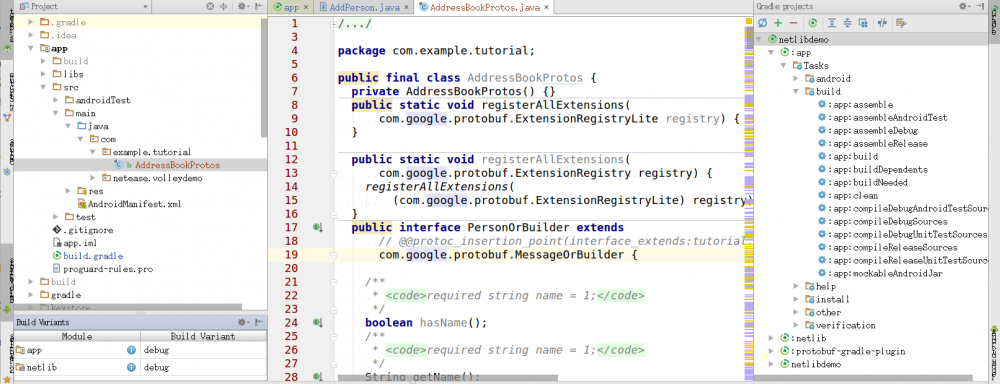Image resolution: width=1000 pixels, height=384 pixels.
Task: Expand the androidTest folder
Action: coord(56,100)
